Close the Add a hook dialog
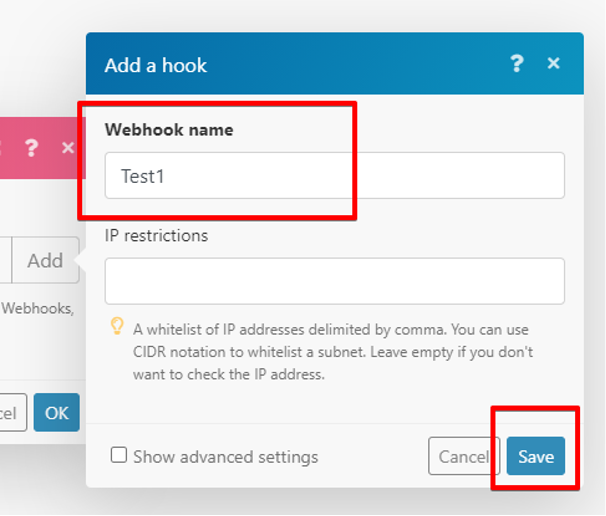Viewport: 606px width, 516px height. [x=553, y=64]
